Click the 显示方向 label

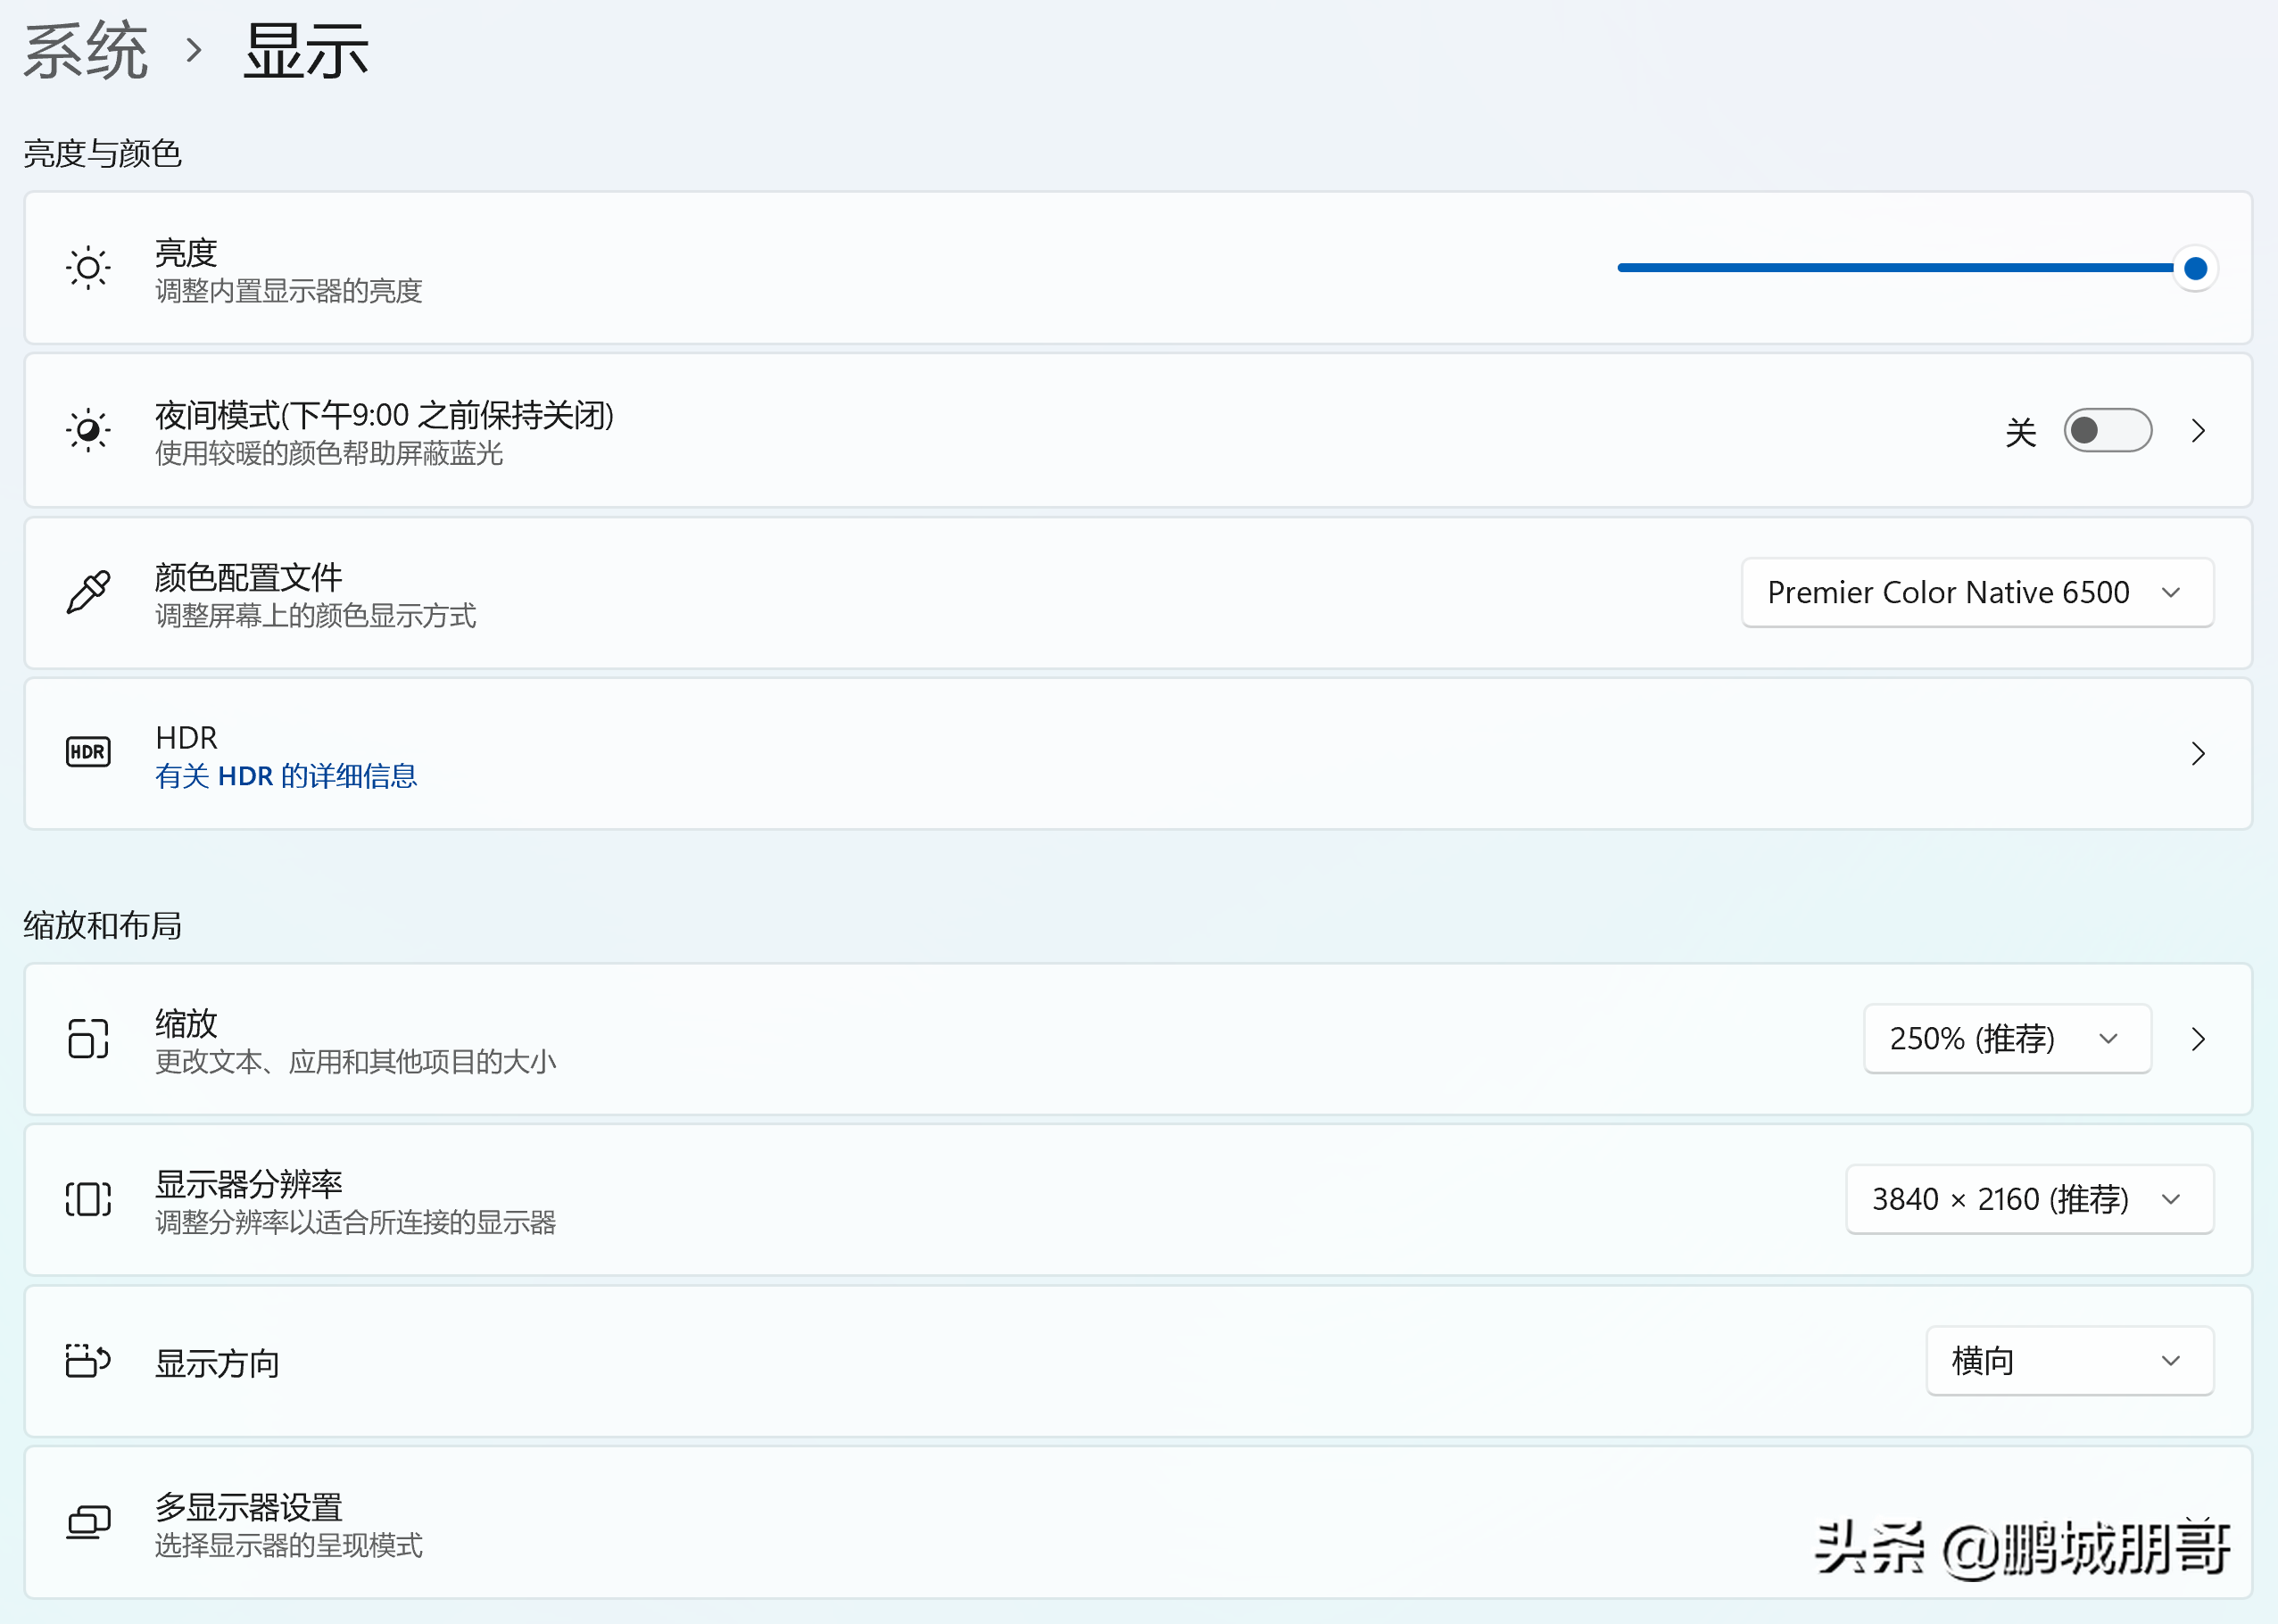[218, 1363]
